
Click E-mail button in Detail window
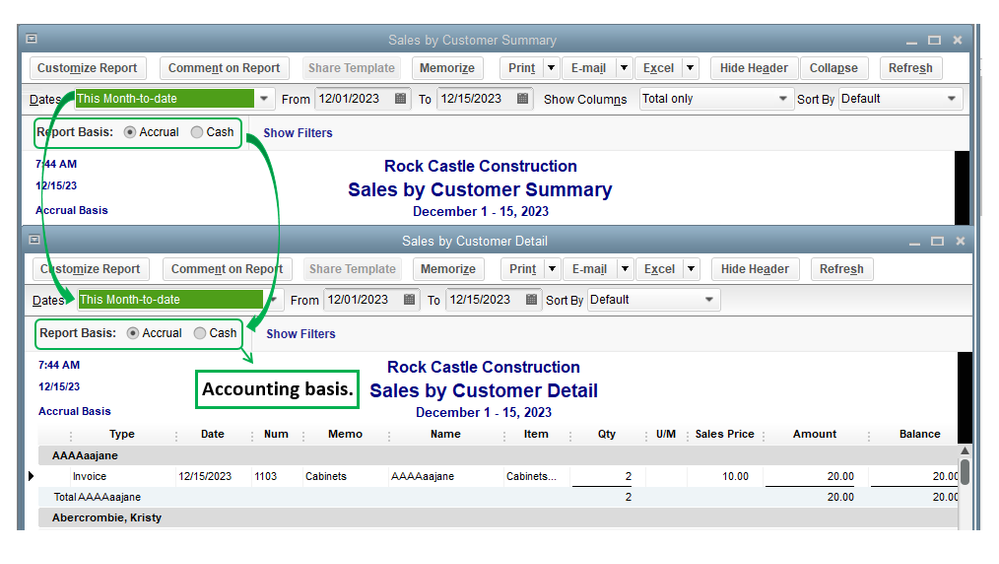(589, 269)
